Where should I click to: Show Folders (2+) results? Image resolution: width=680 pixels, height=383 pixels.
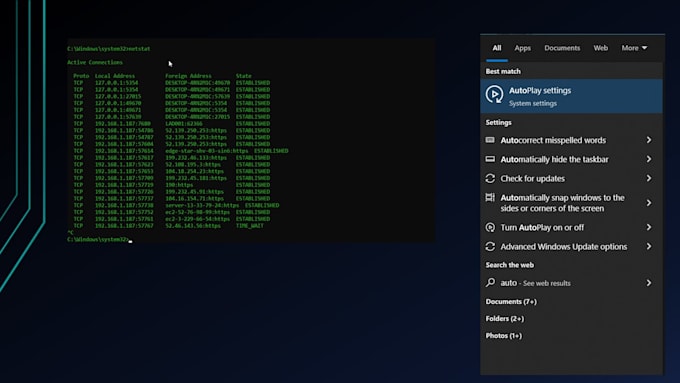505,318
